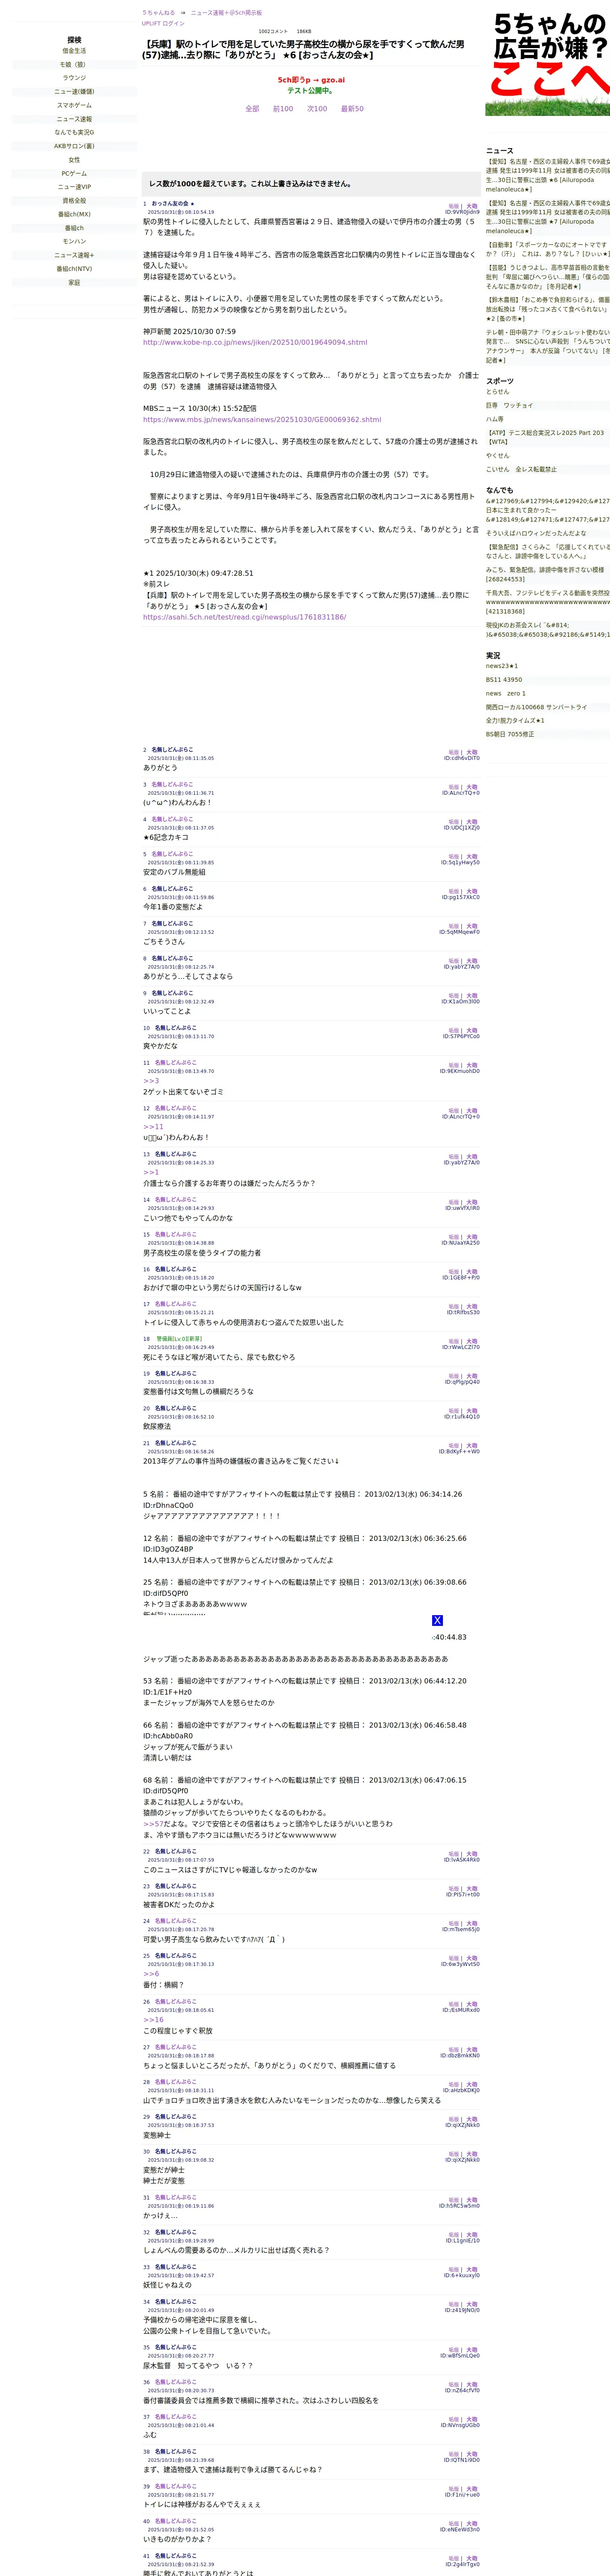This screenshot has width=610, height=2576.
Task: Open 借金生活 in the left sidebar
Action: click(x=74, y=51)
